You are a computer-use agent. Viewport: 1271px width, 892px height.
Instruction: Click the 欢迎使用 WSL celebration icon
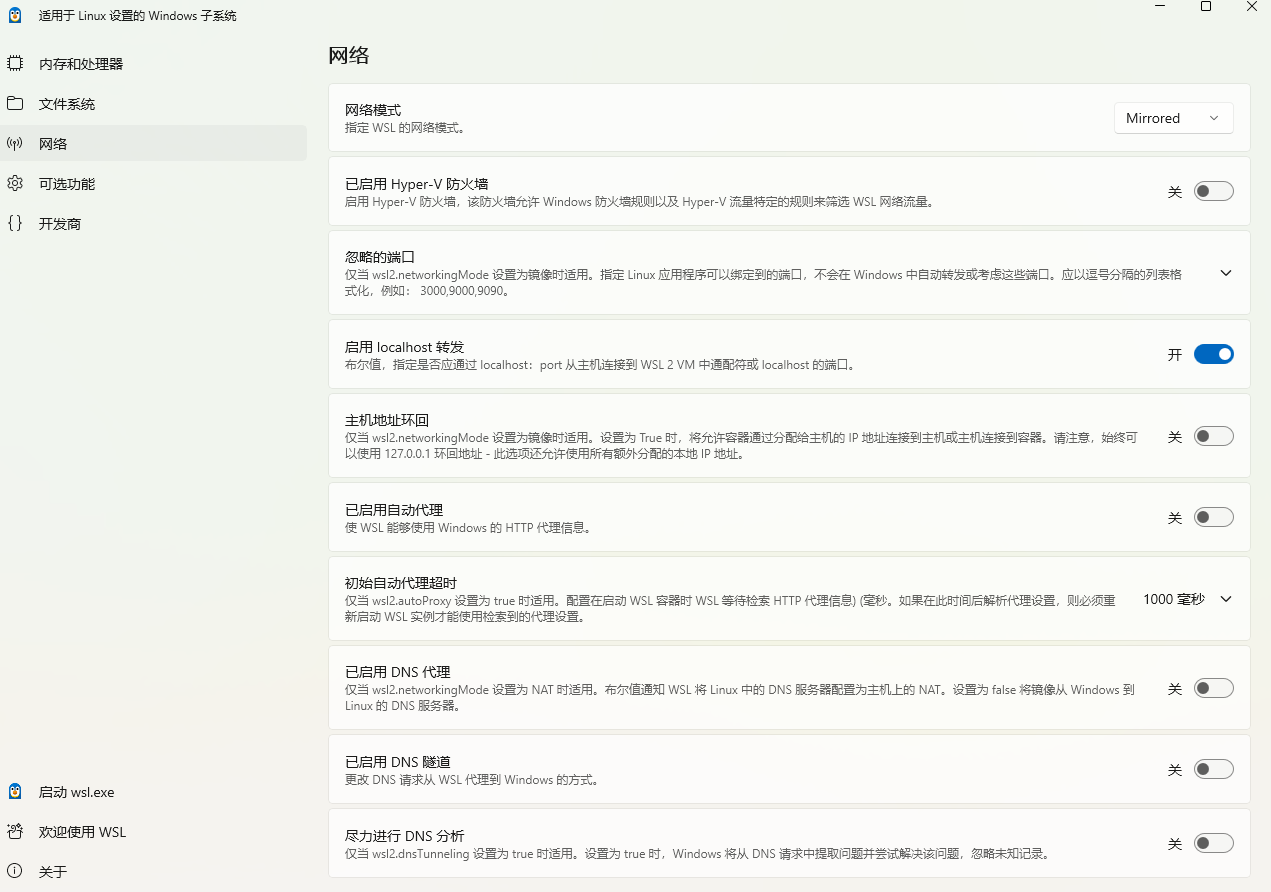coord(15,832)
